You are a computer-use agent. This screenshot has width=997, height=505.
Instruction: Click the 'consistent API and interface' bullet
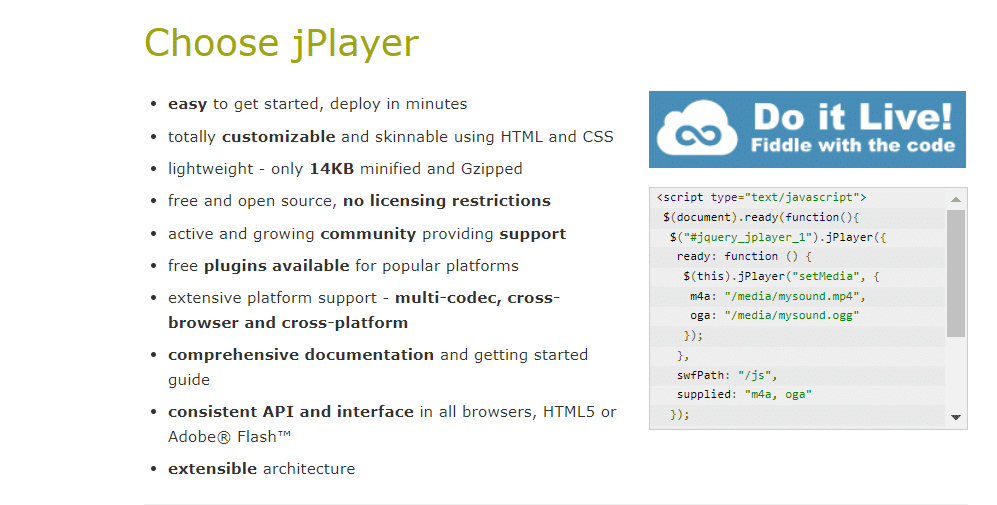coord(392,424)
